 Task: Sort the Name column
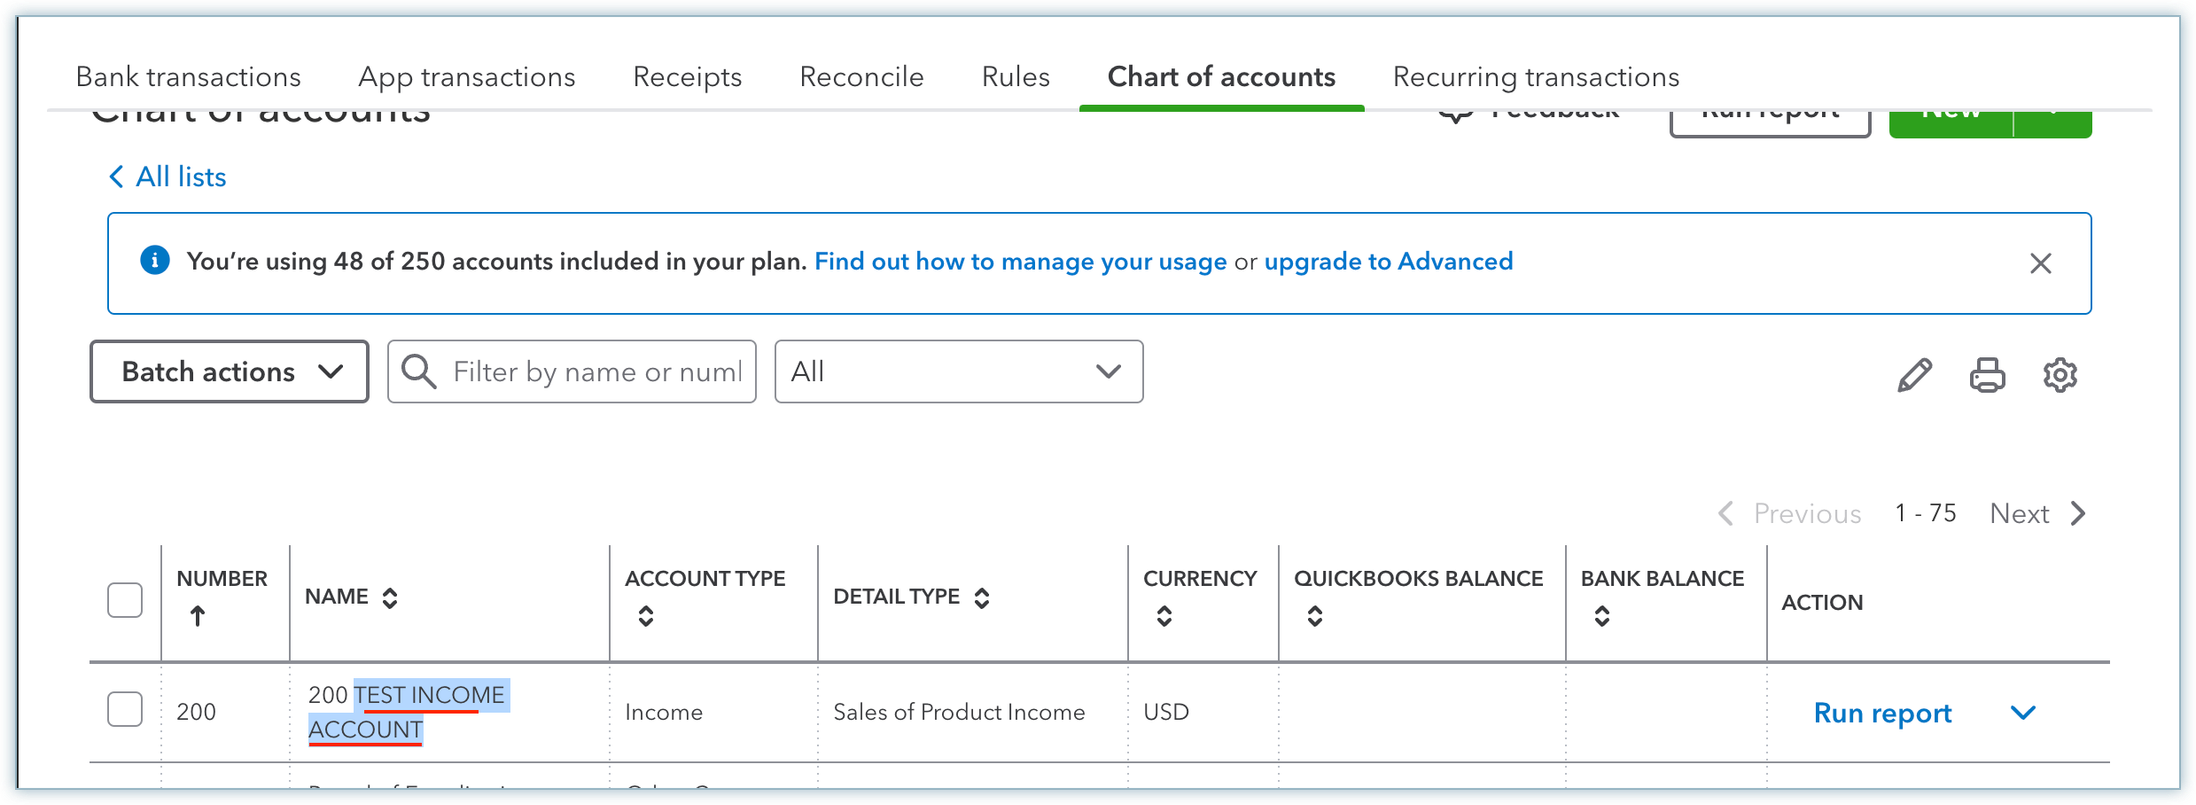390,598
